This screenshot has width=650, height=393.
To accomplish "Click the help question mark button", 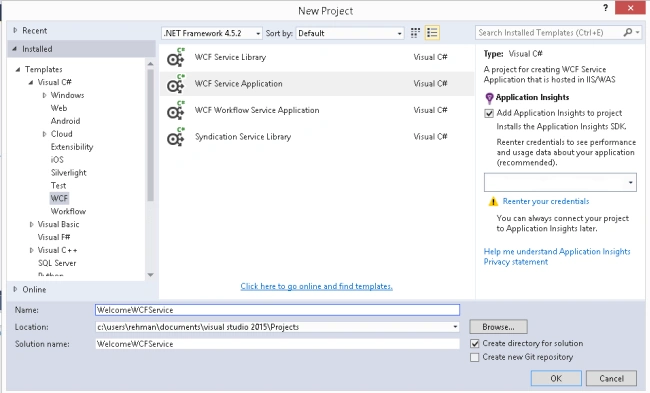I will tap(606, 8).
